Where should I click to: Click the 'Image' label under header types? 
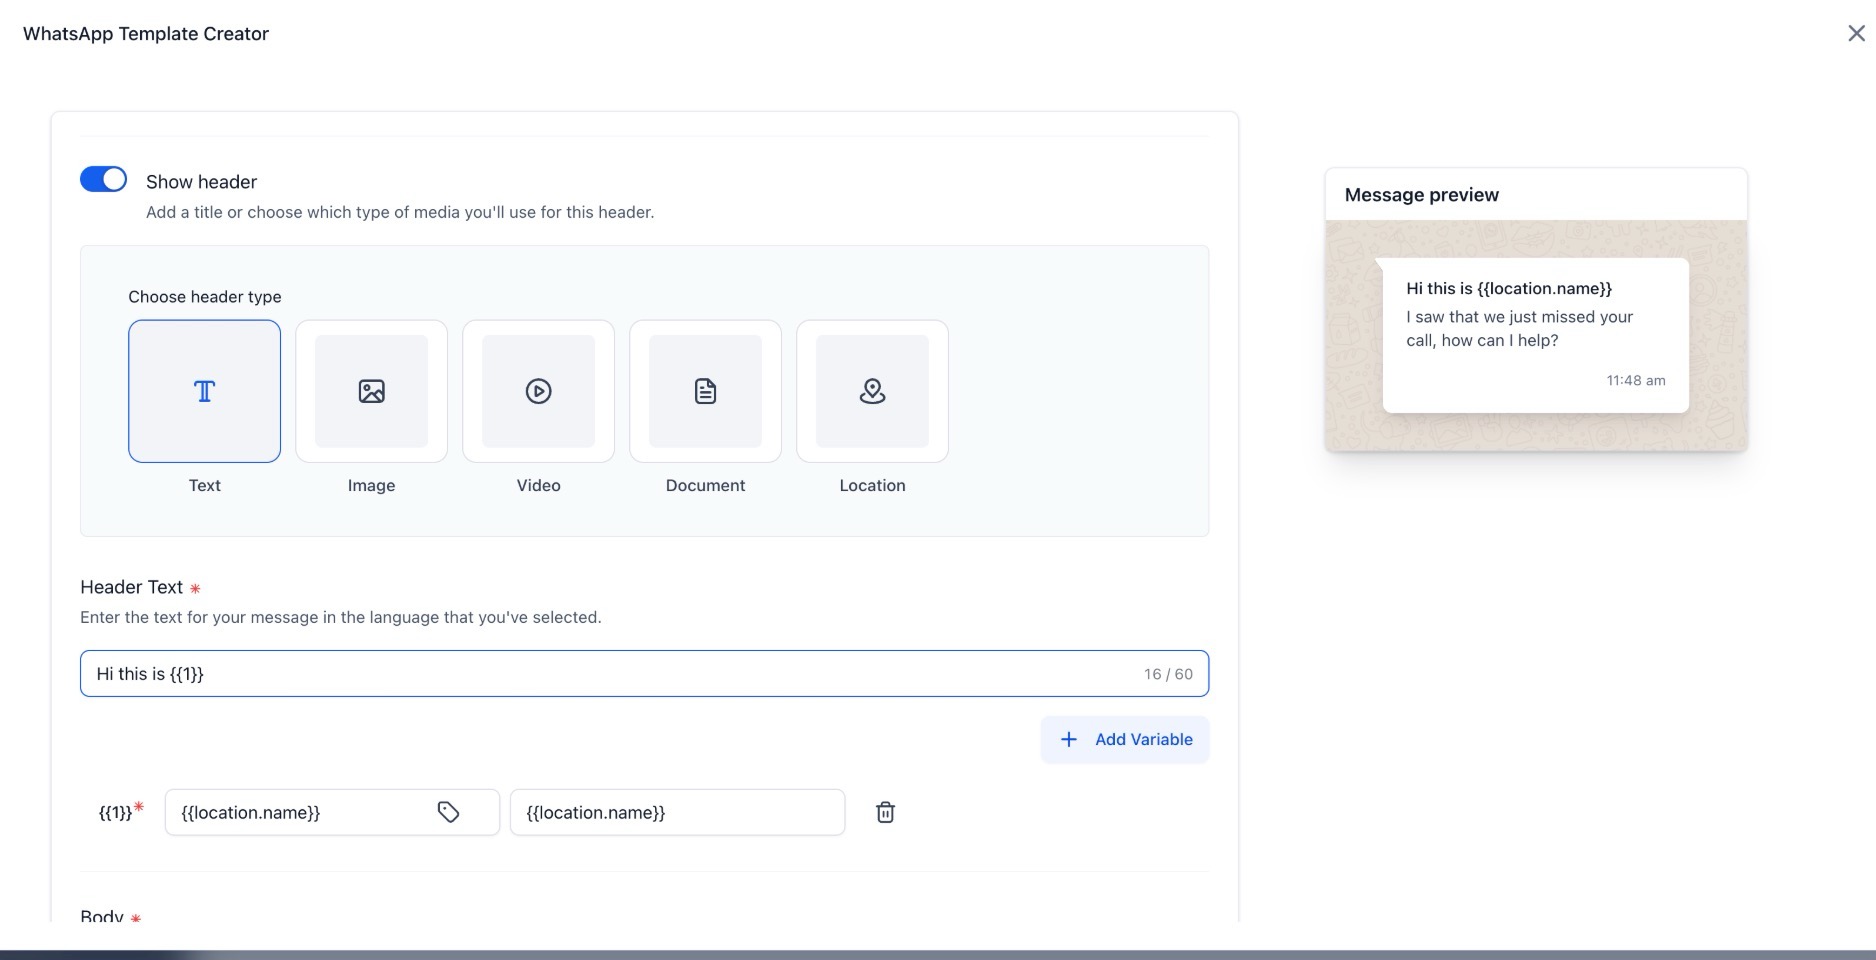point(371,485)
